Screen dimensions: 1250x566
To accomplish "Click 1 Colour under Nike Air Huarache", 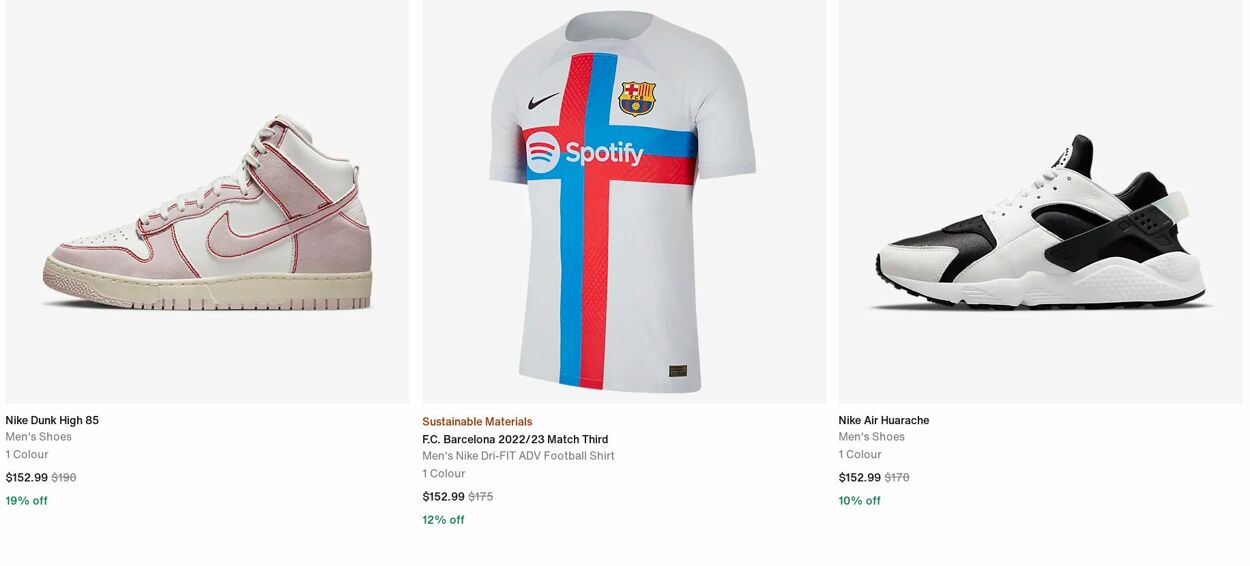I will (x=860, y=455).
